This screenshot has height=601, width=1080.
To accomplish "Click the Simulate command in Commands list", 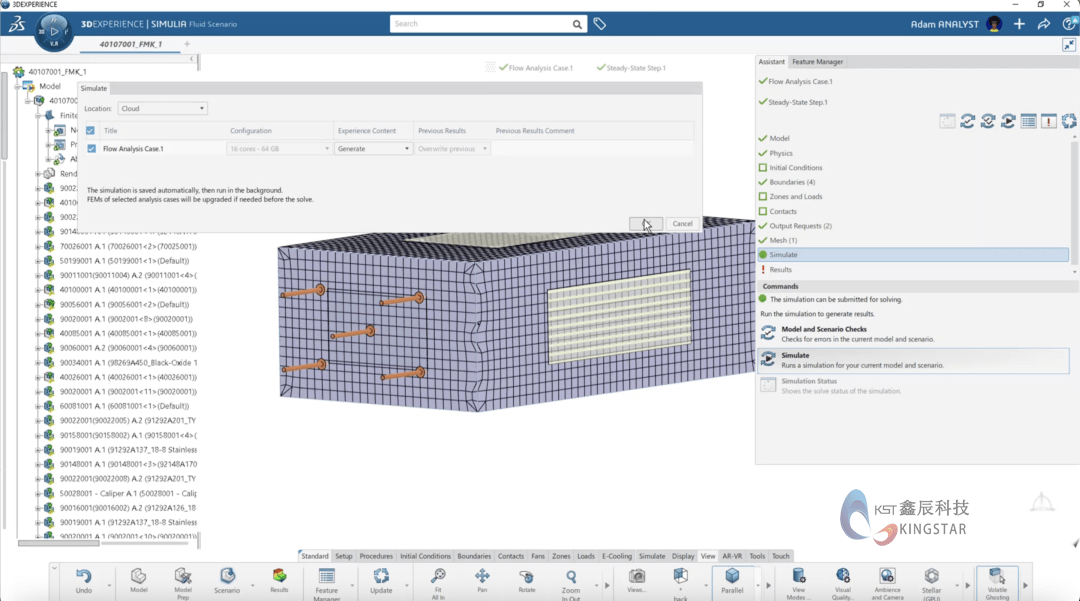I will pyautogui.click(x=795, y=356).
